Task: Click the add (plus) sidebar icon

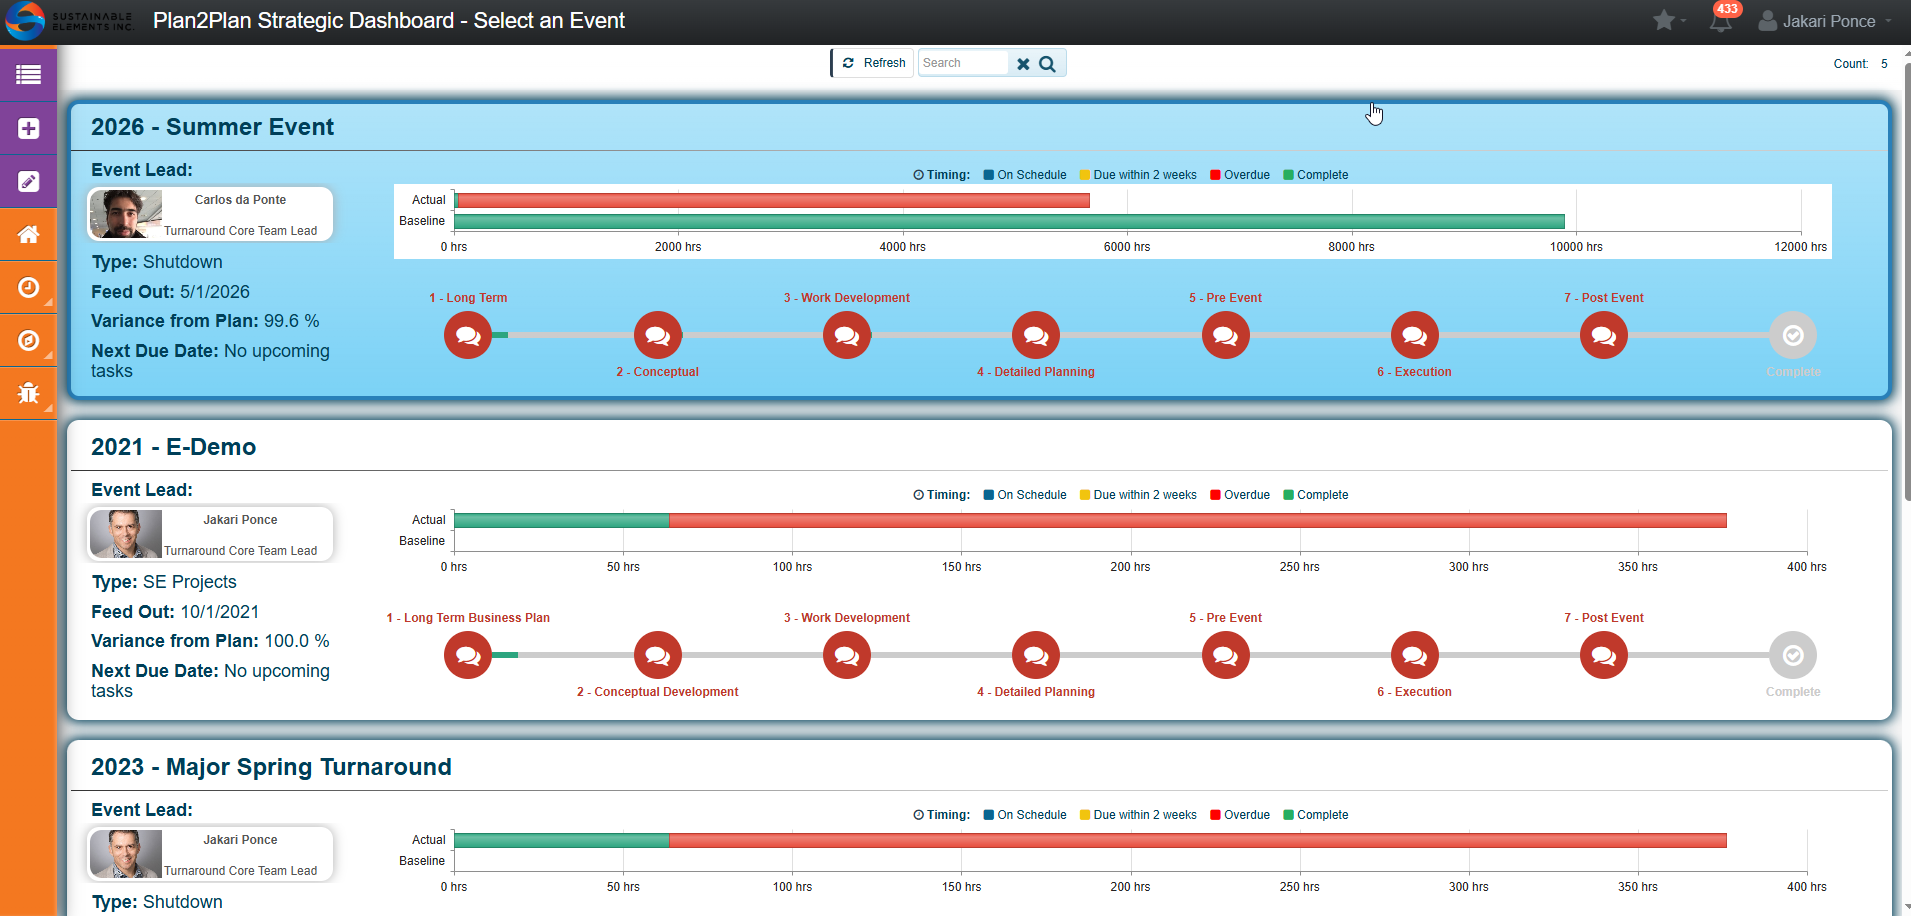Action: click(28, 128)
